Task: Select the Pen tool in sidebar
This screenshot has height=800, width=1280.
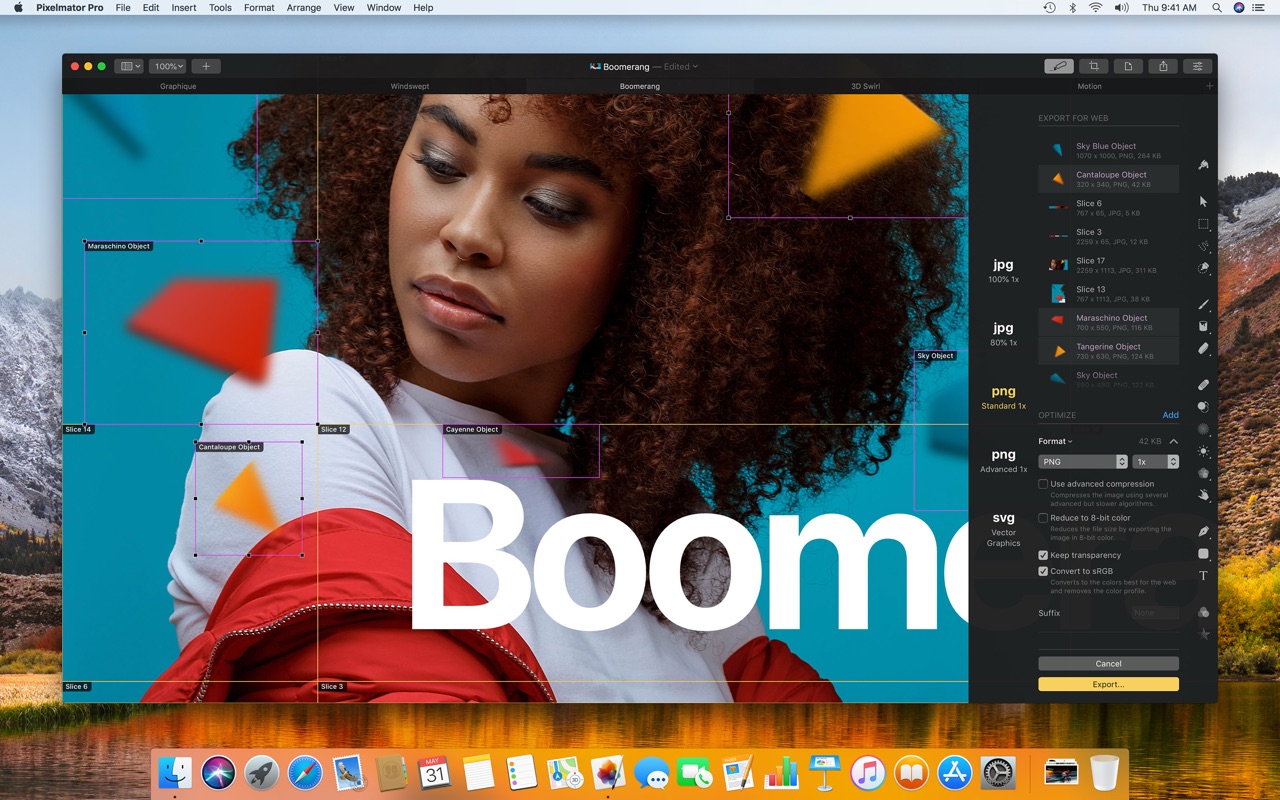Action: 1203,531
